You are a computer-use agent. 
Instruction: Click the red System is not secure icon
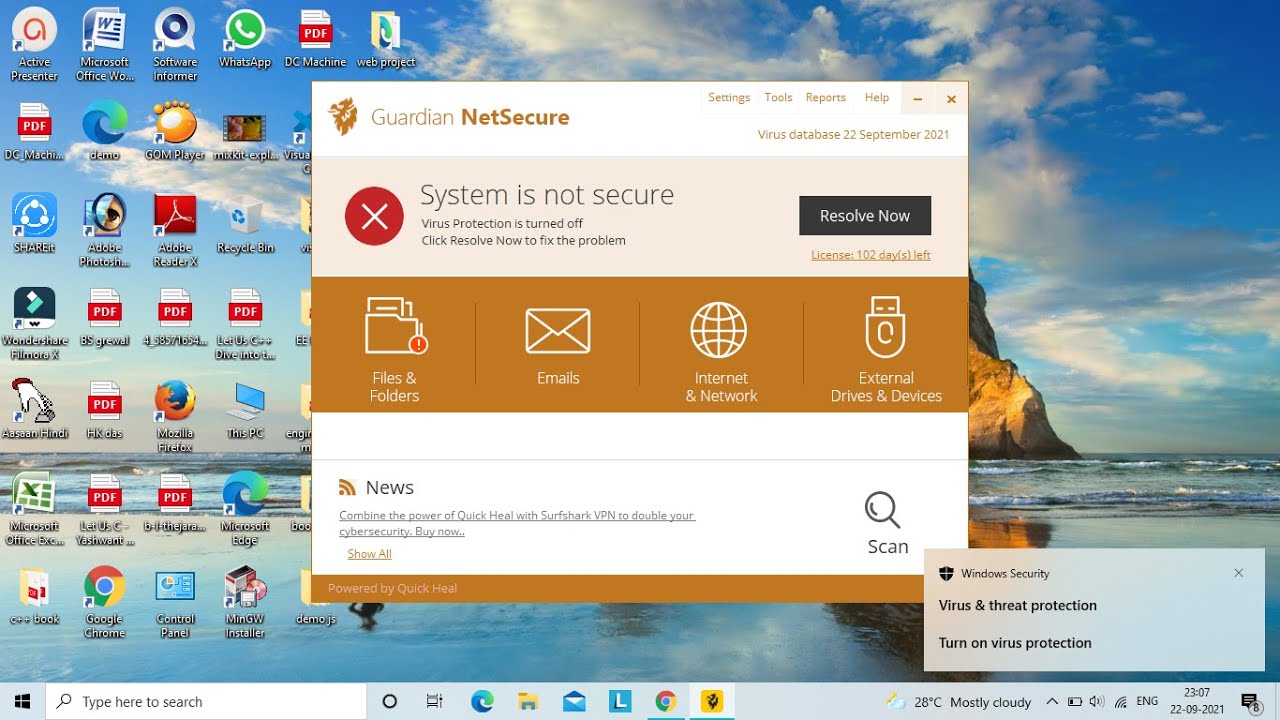point(374,216)
